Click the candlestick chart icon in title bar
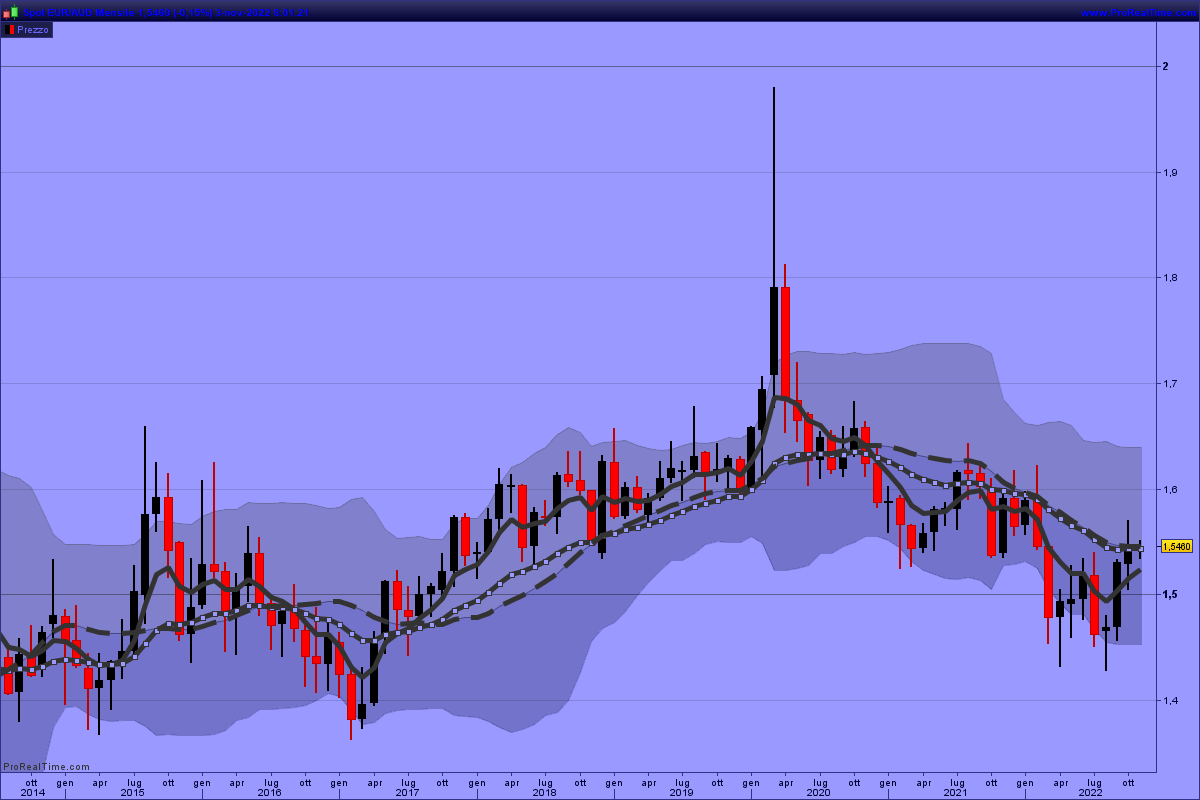The width and height of the screenshot is (1200, 800). [10, 12]
